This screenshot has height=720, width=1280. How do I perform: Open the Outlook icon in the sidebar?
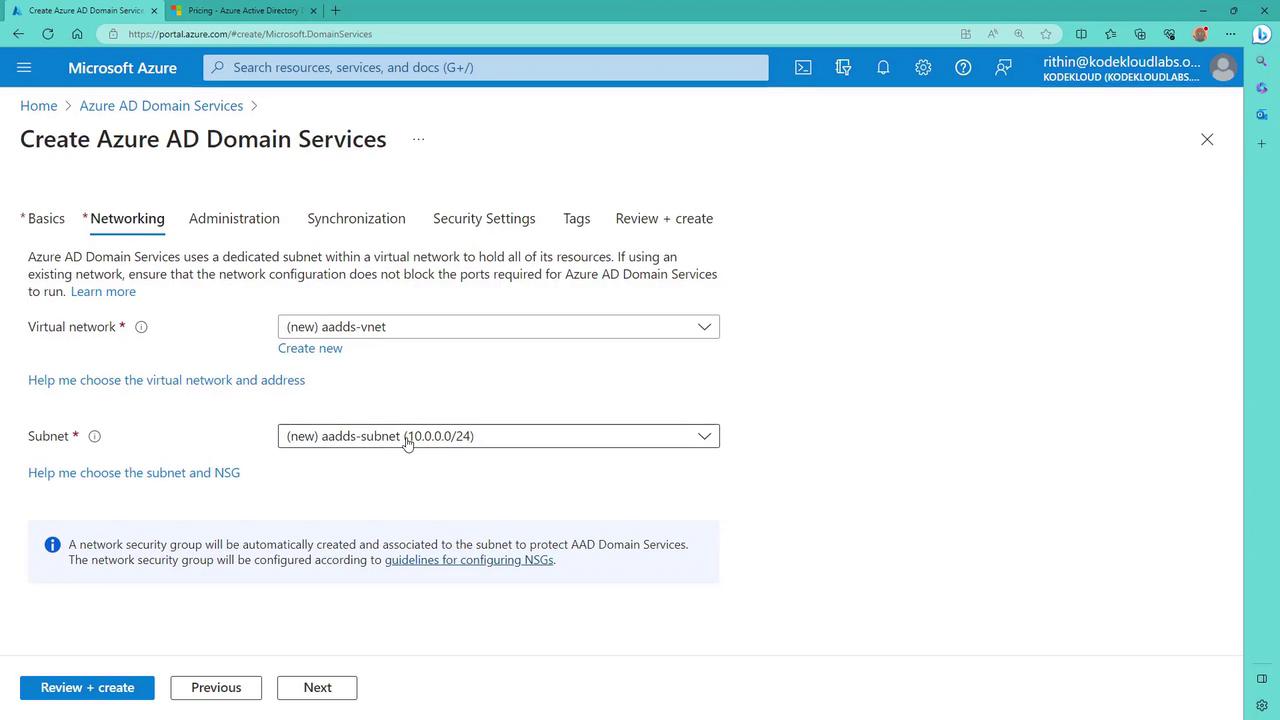coord(1262,115)
